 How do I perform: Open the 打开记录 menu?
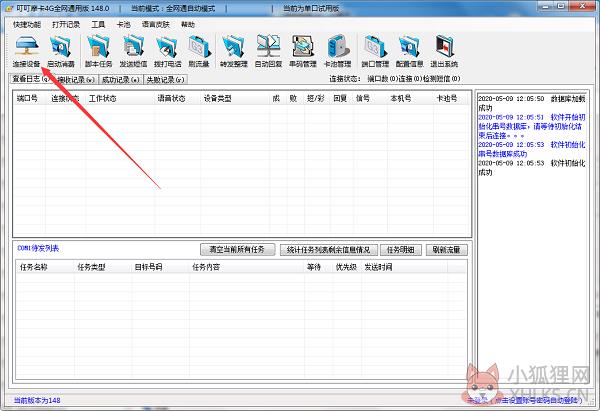click(66, 24)
